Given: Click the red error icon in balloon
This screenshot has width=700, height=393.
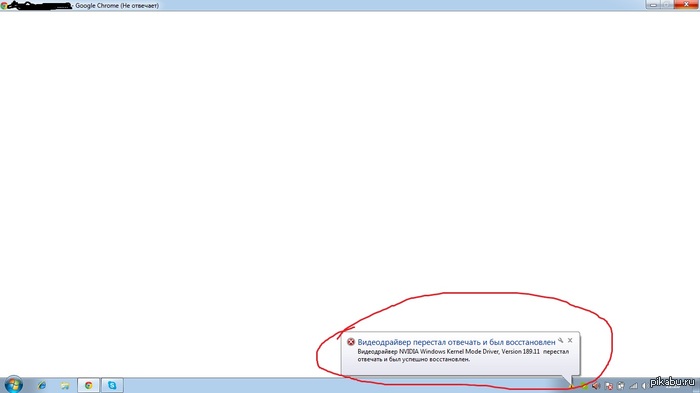Looking at the screenshot, I should [x=351, y=342].
